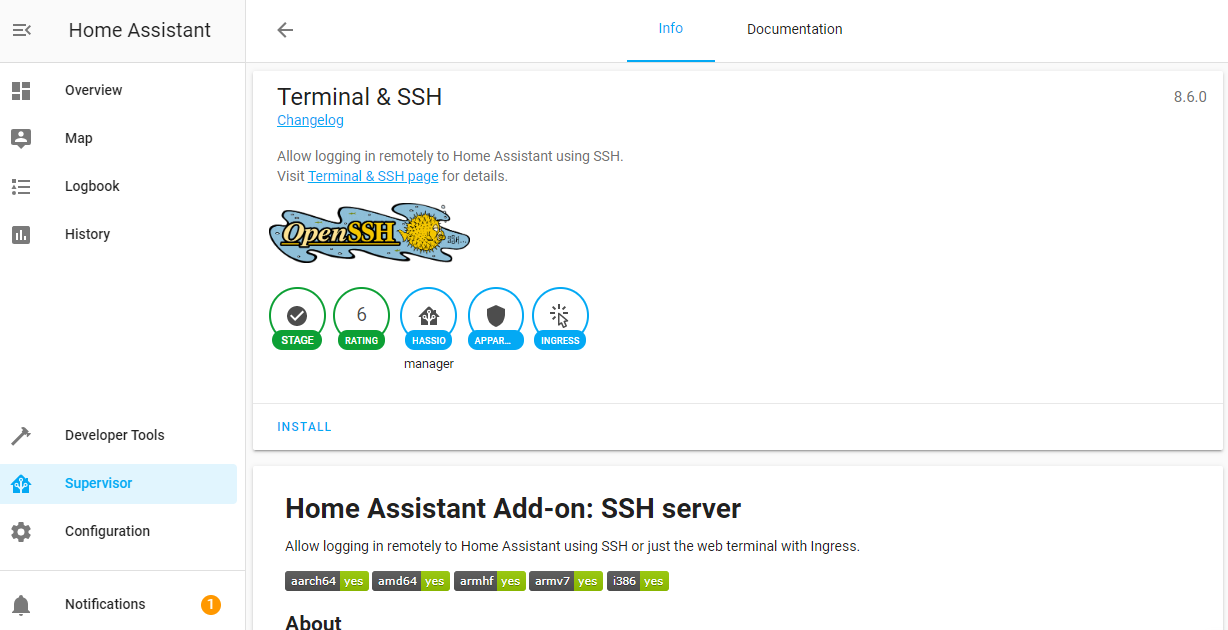1228x630 pixels.
Task: Switch to the Info tab
Action: tap(671, 29)
